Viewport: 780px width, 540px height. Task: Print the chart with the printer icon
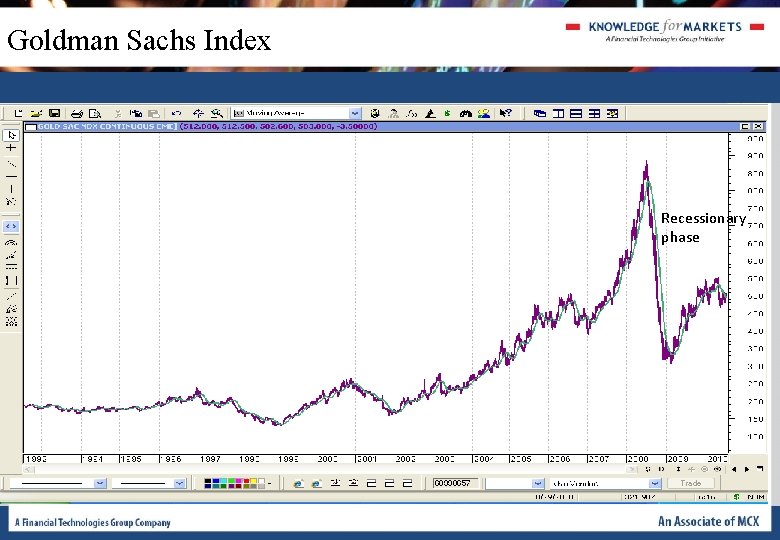point(77,113)
